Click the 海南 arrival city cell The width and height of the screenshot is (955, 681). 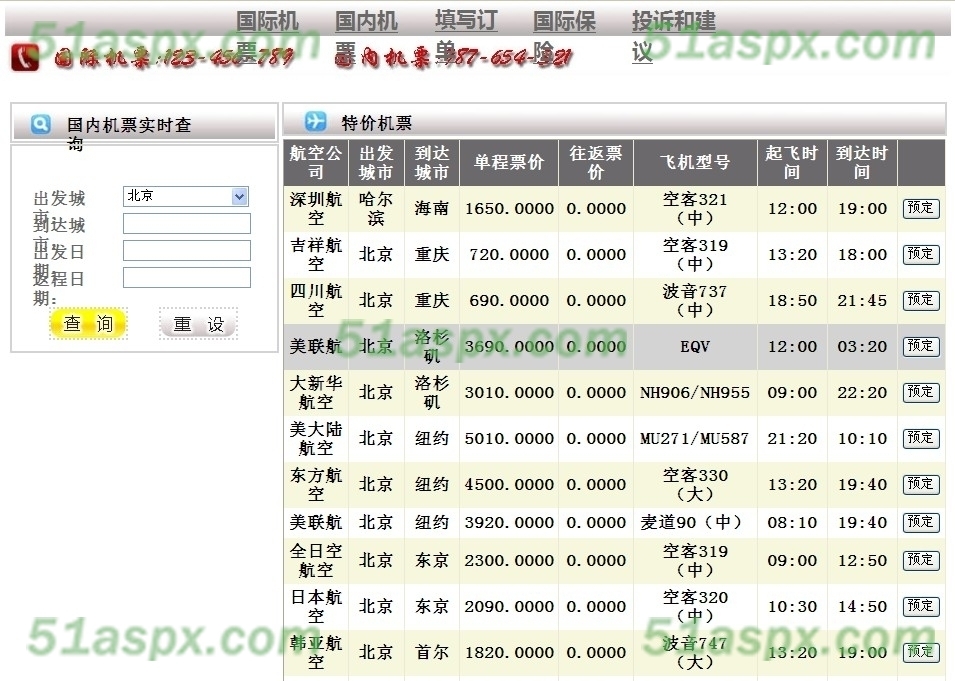432,208
